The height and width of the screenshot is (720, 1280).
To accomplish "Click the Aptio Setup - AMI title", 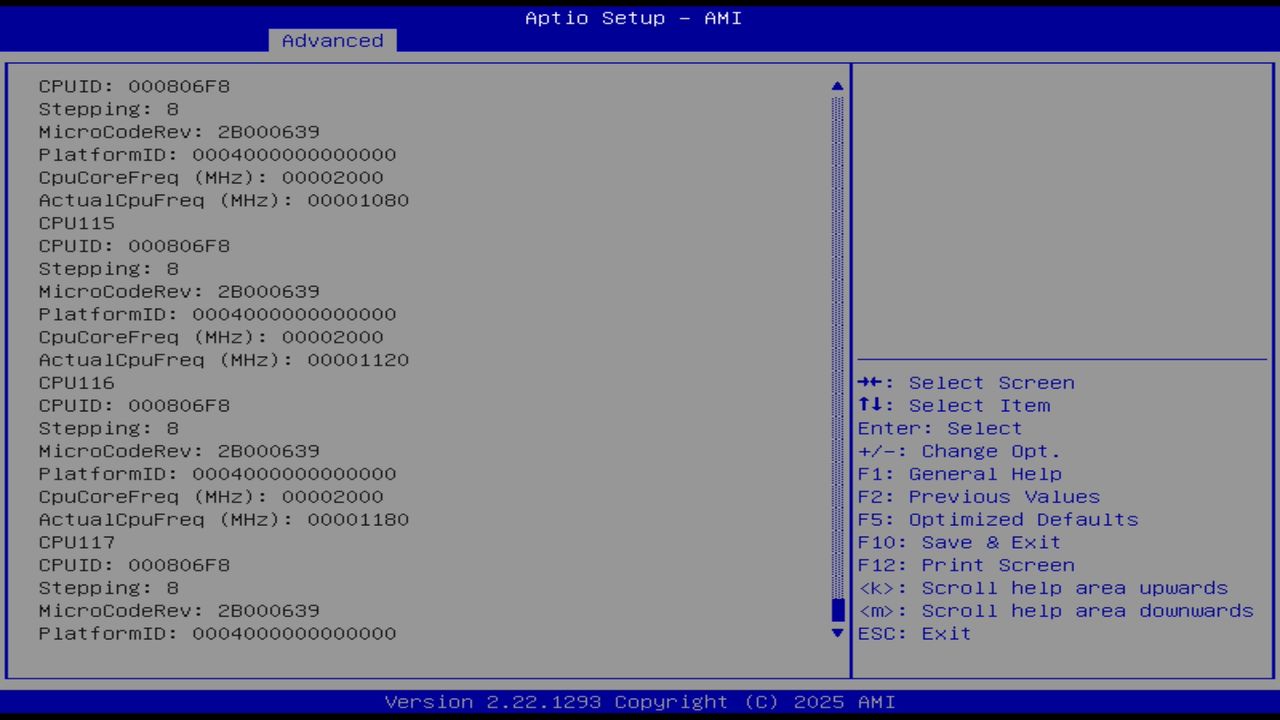I will [x=632, y=18].
